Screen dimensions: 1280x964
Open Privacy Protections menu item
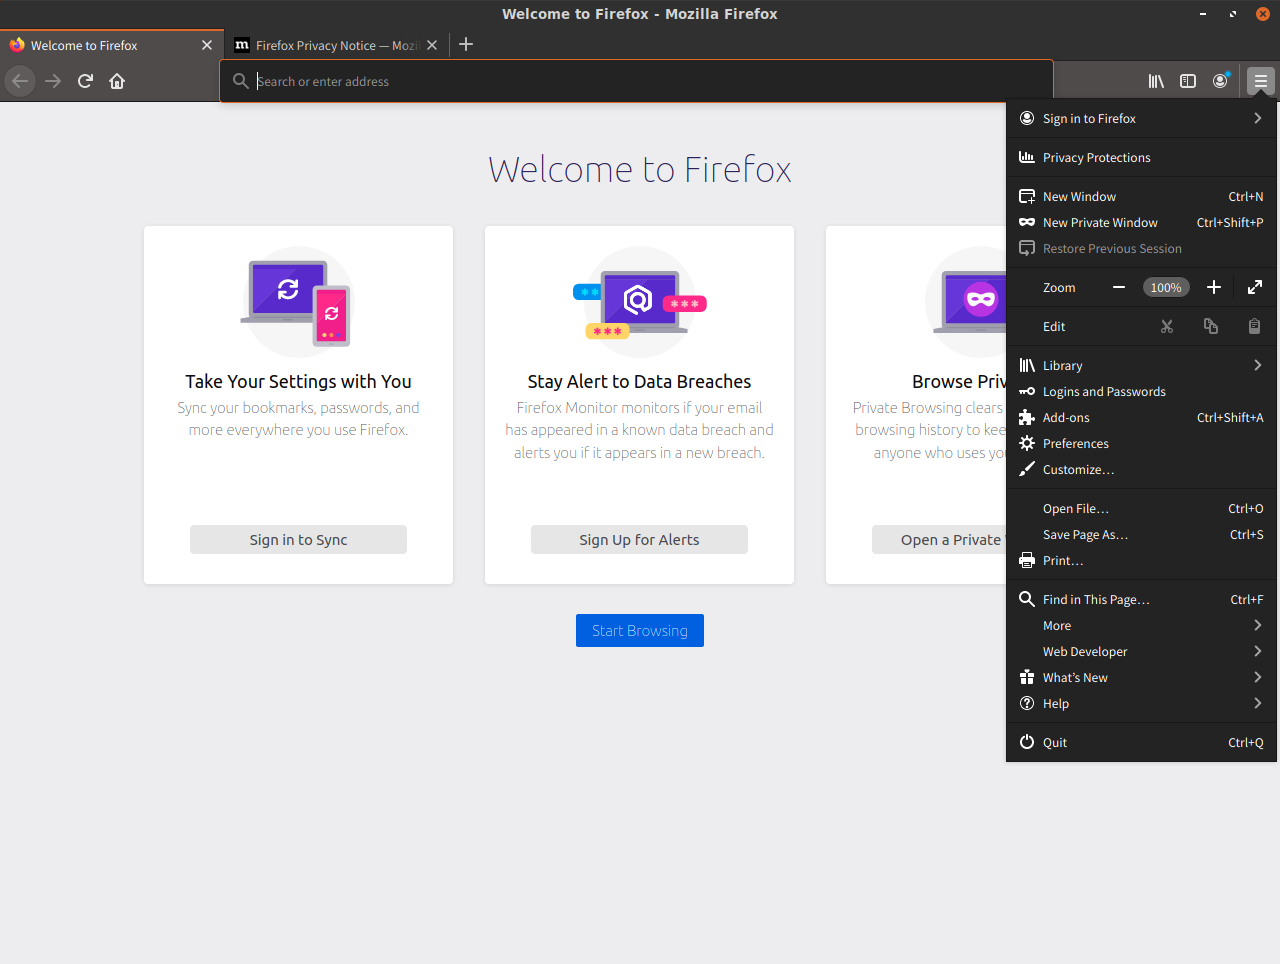1141,157
